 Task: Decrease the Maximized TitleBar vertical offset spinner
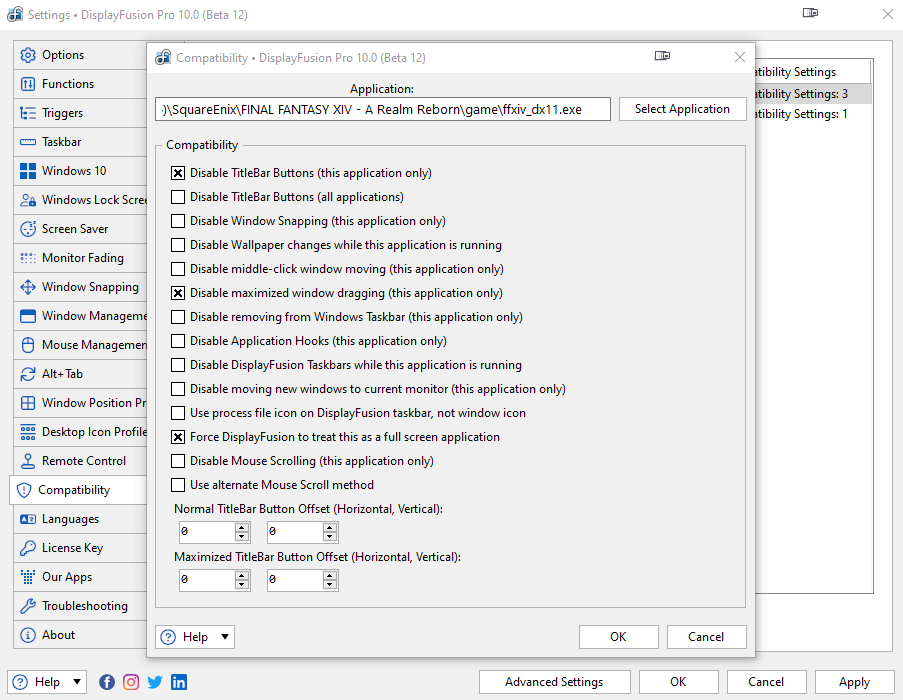tap(330, 585)
